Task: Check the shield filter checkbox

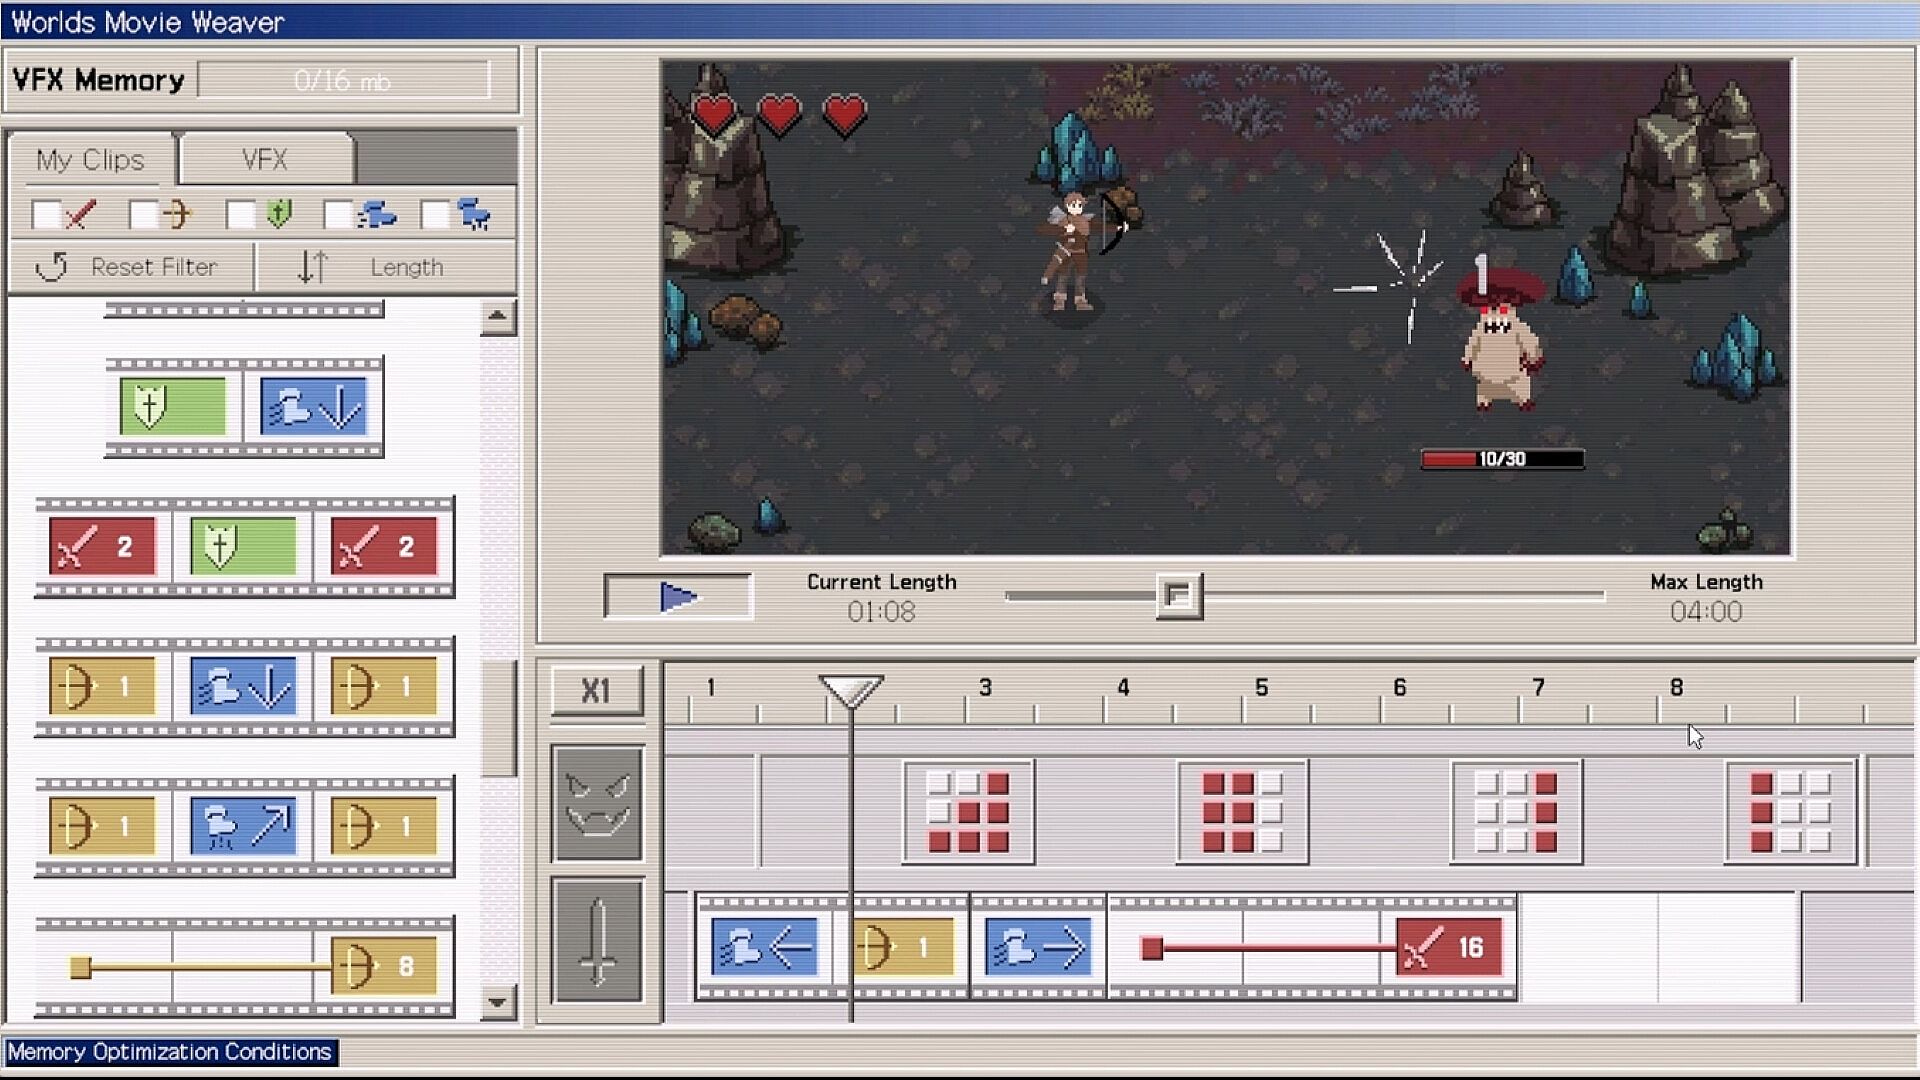Action: pyautogui.click(x=240, y=214)
